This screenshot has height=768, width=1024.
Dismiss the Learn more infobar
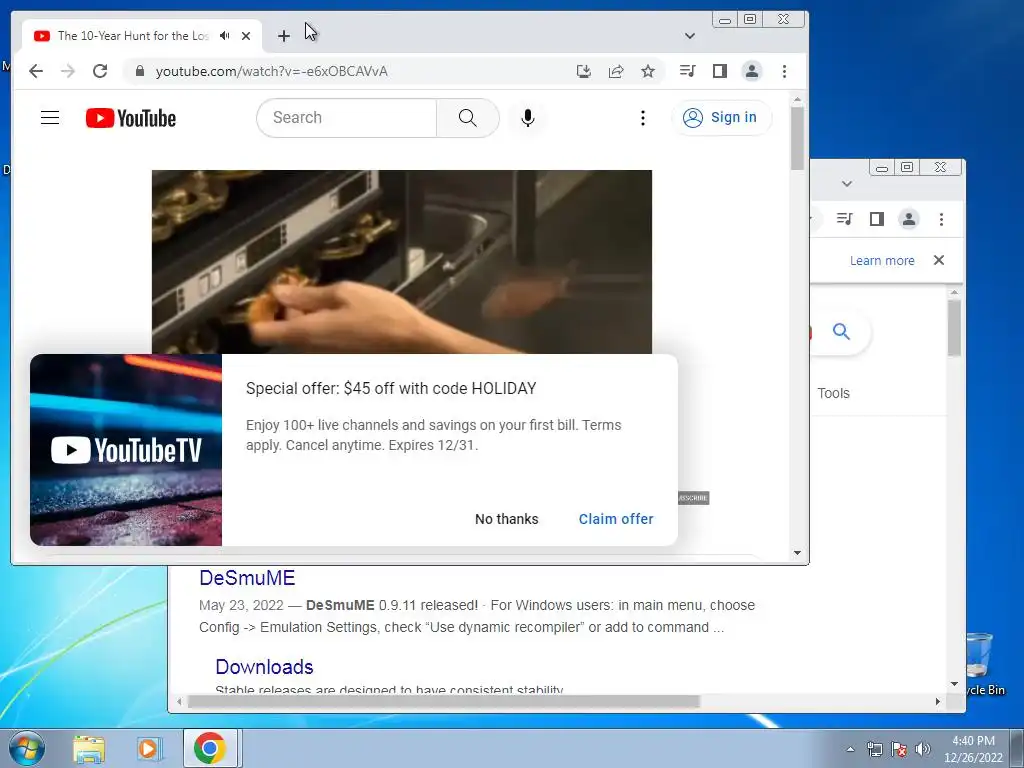(x=939, y=260)
